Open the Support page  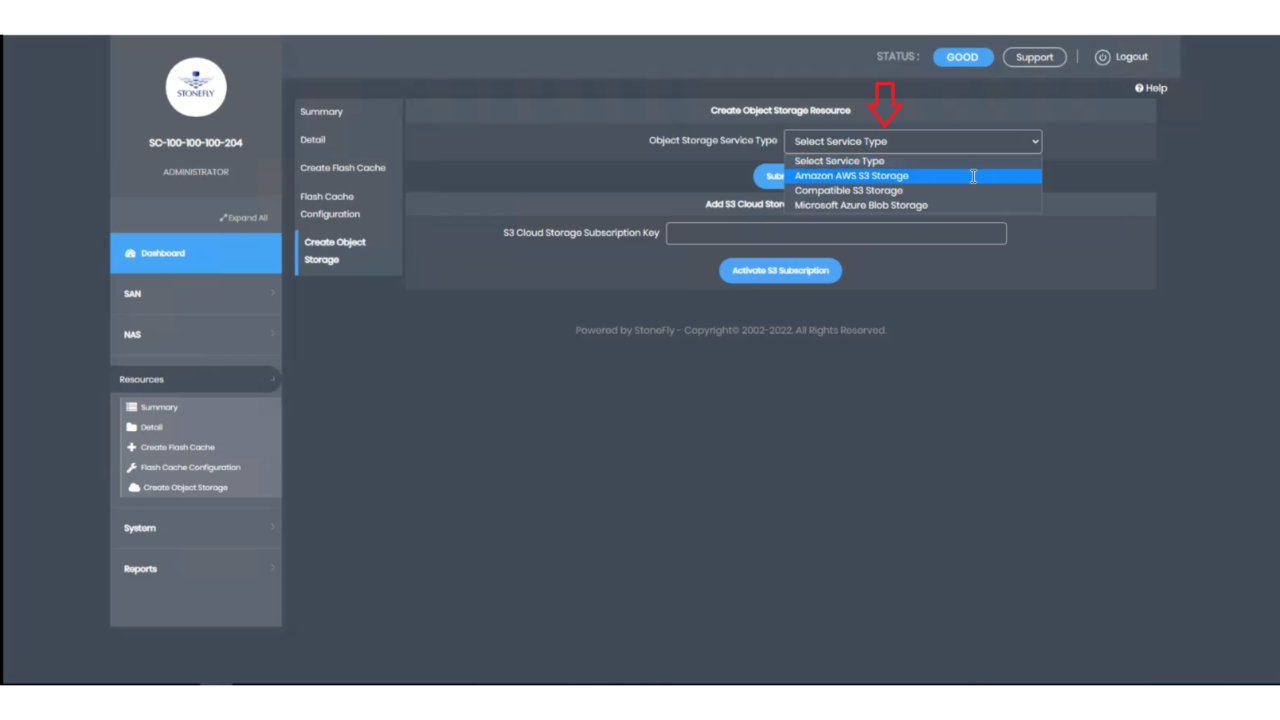point(1034,57)
